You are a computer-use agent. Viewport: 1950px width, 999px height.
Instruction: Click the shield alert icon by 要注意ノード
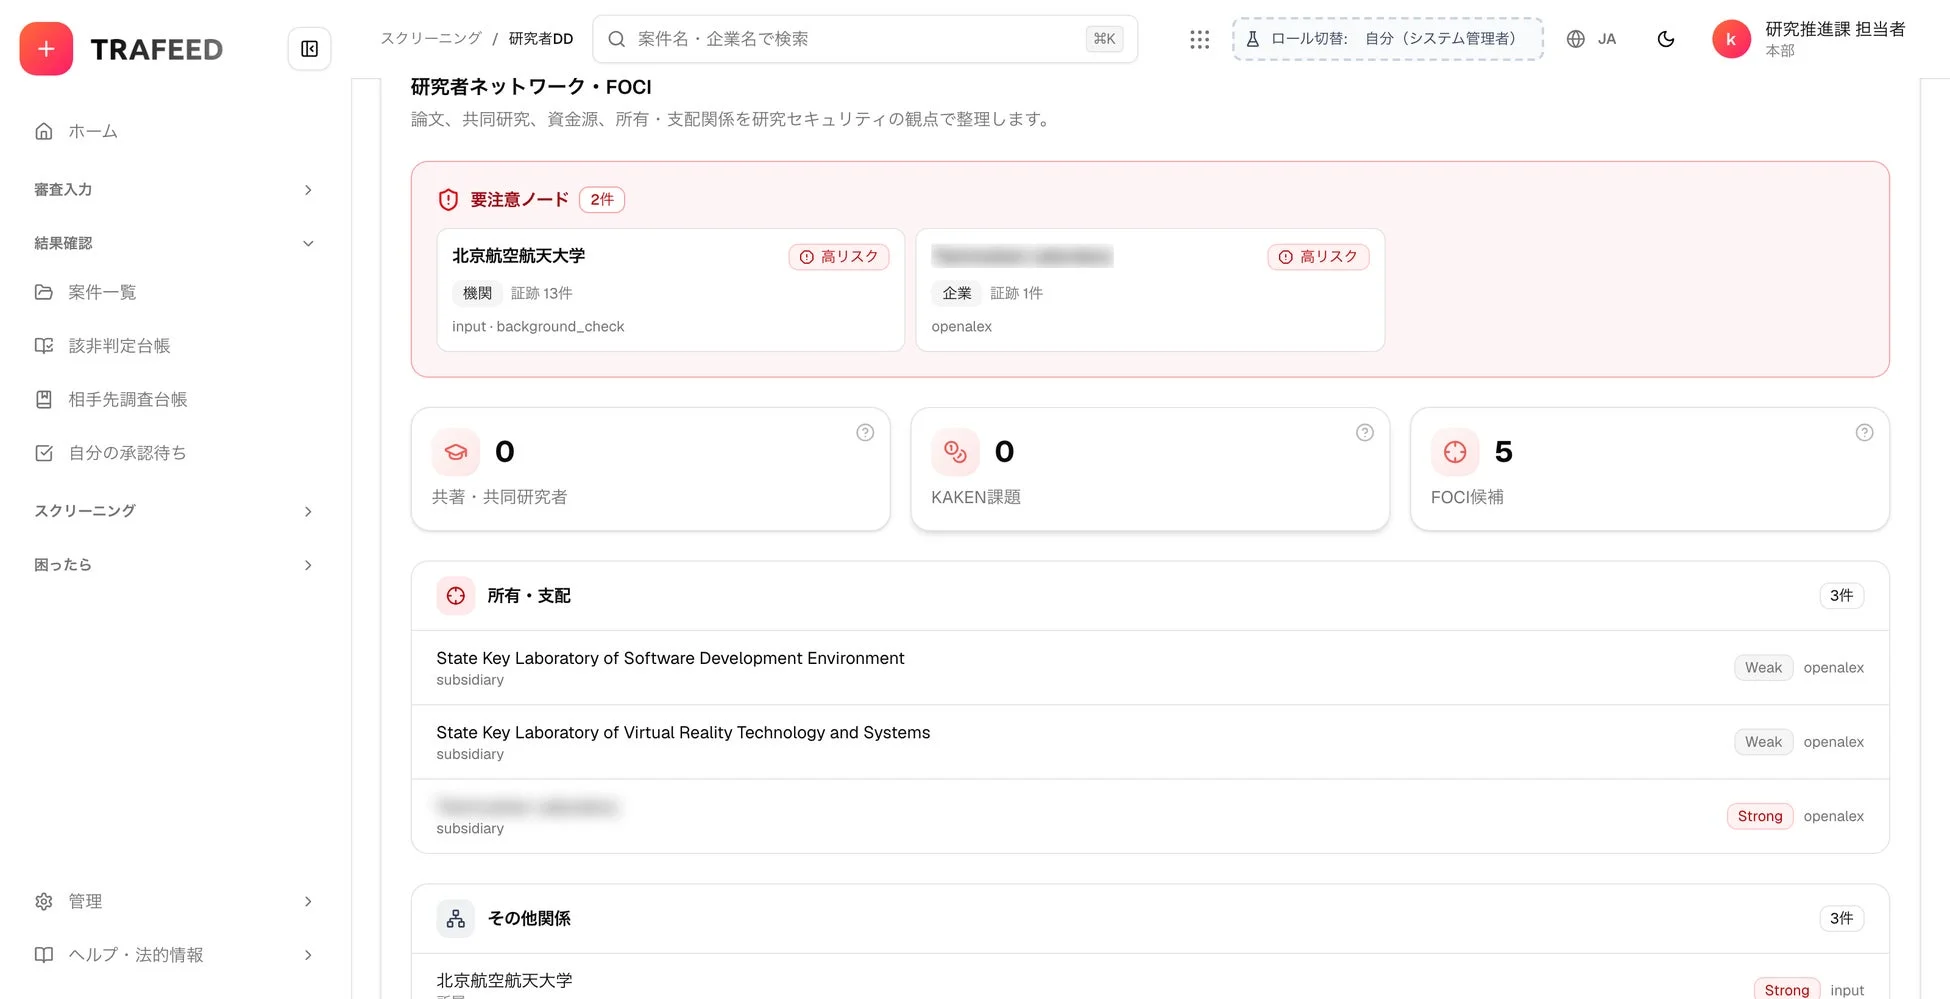448,200
